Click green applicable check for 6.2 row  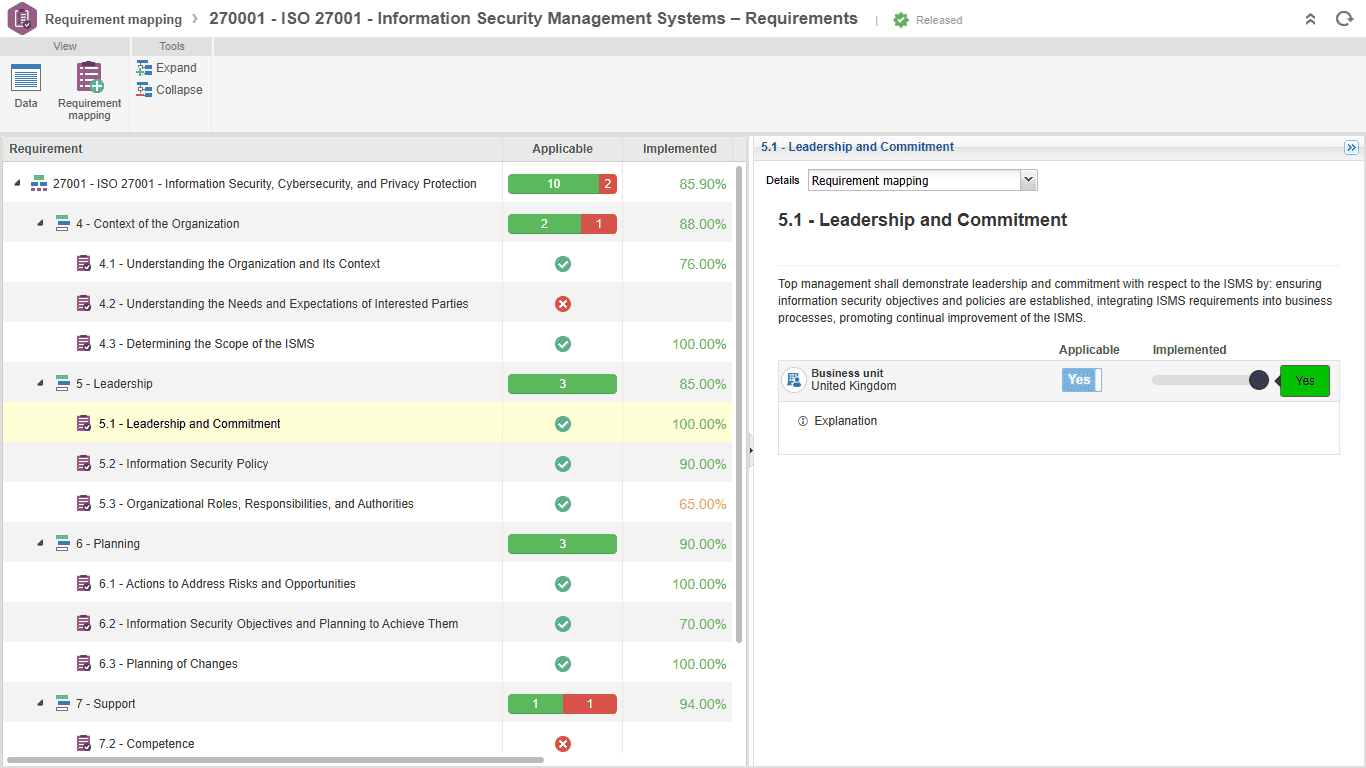[563, 624]
